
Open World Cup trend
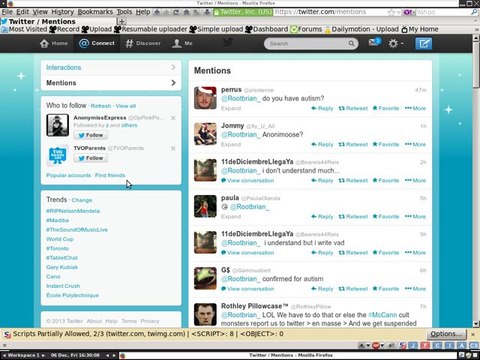[x=60, y=239]
